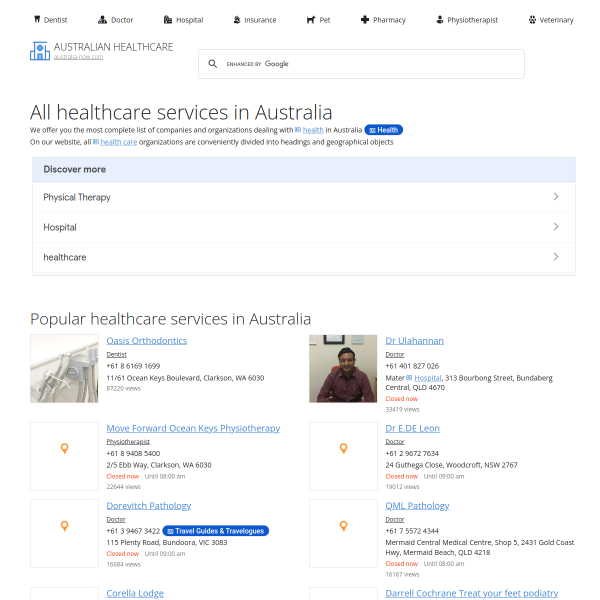Click the Physiotherapist menu label

[473, 20]
